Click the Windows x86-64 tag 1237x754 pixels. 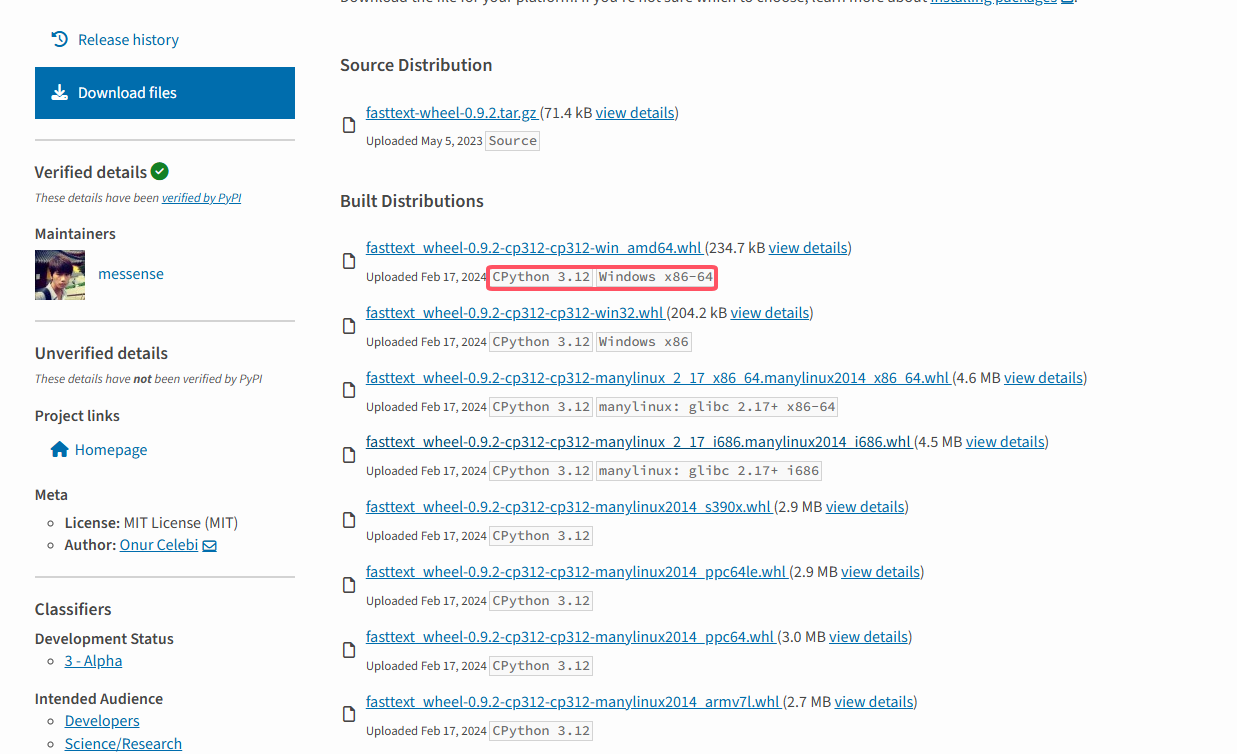pos(656,277)
